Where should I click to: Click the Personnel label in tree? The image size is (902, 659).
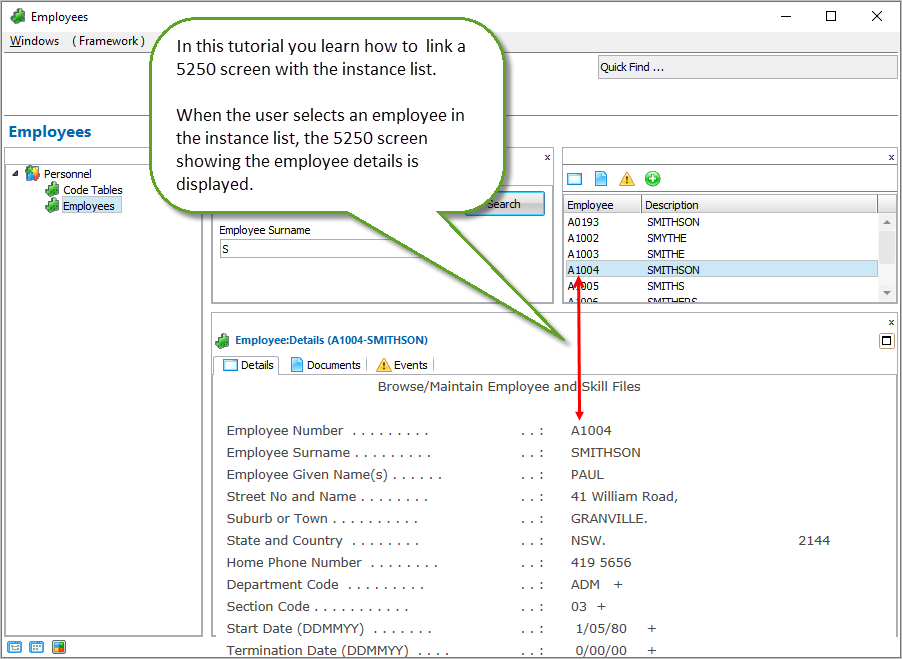68,174
